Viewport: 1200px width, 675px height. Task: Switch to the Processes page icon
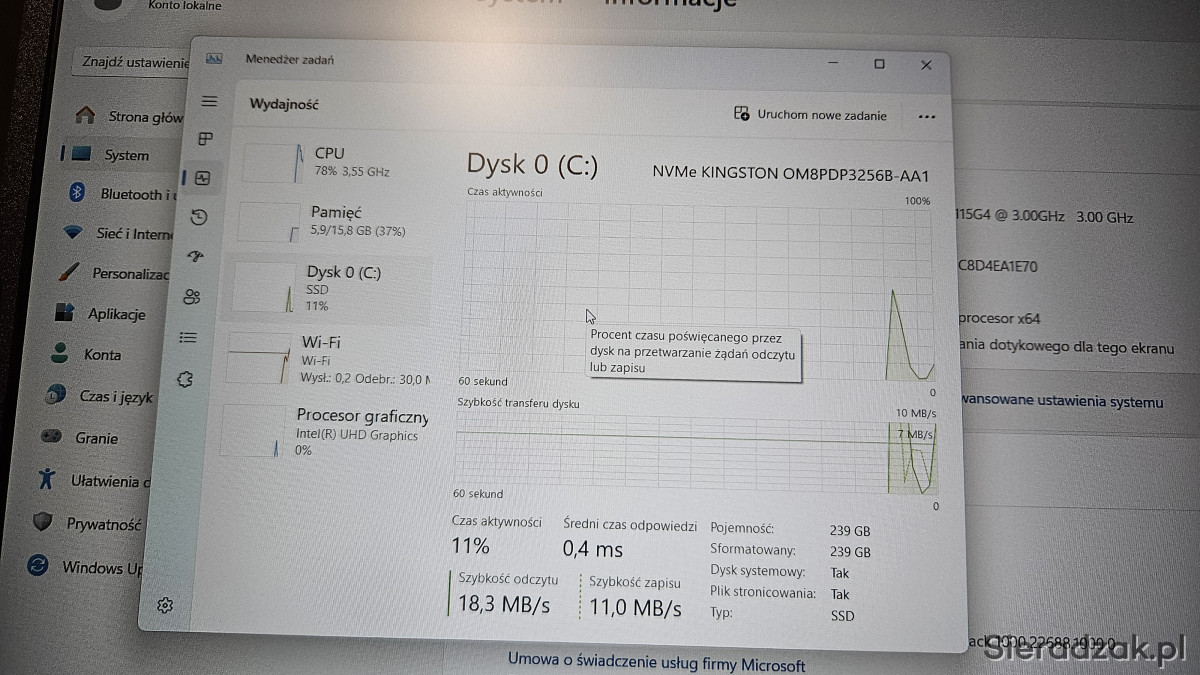pos(206,138)
